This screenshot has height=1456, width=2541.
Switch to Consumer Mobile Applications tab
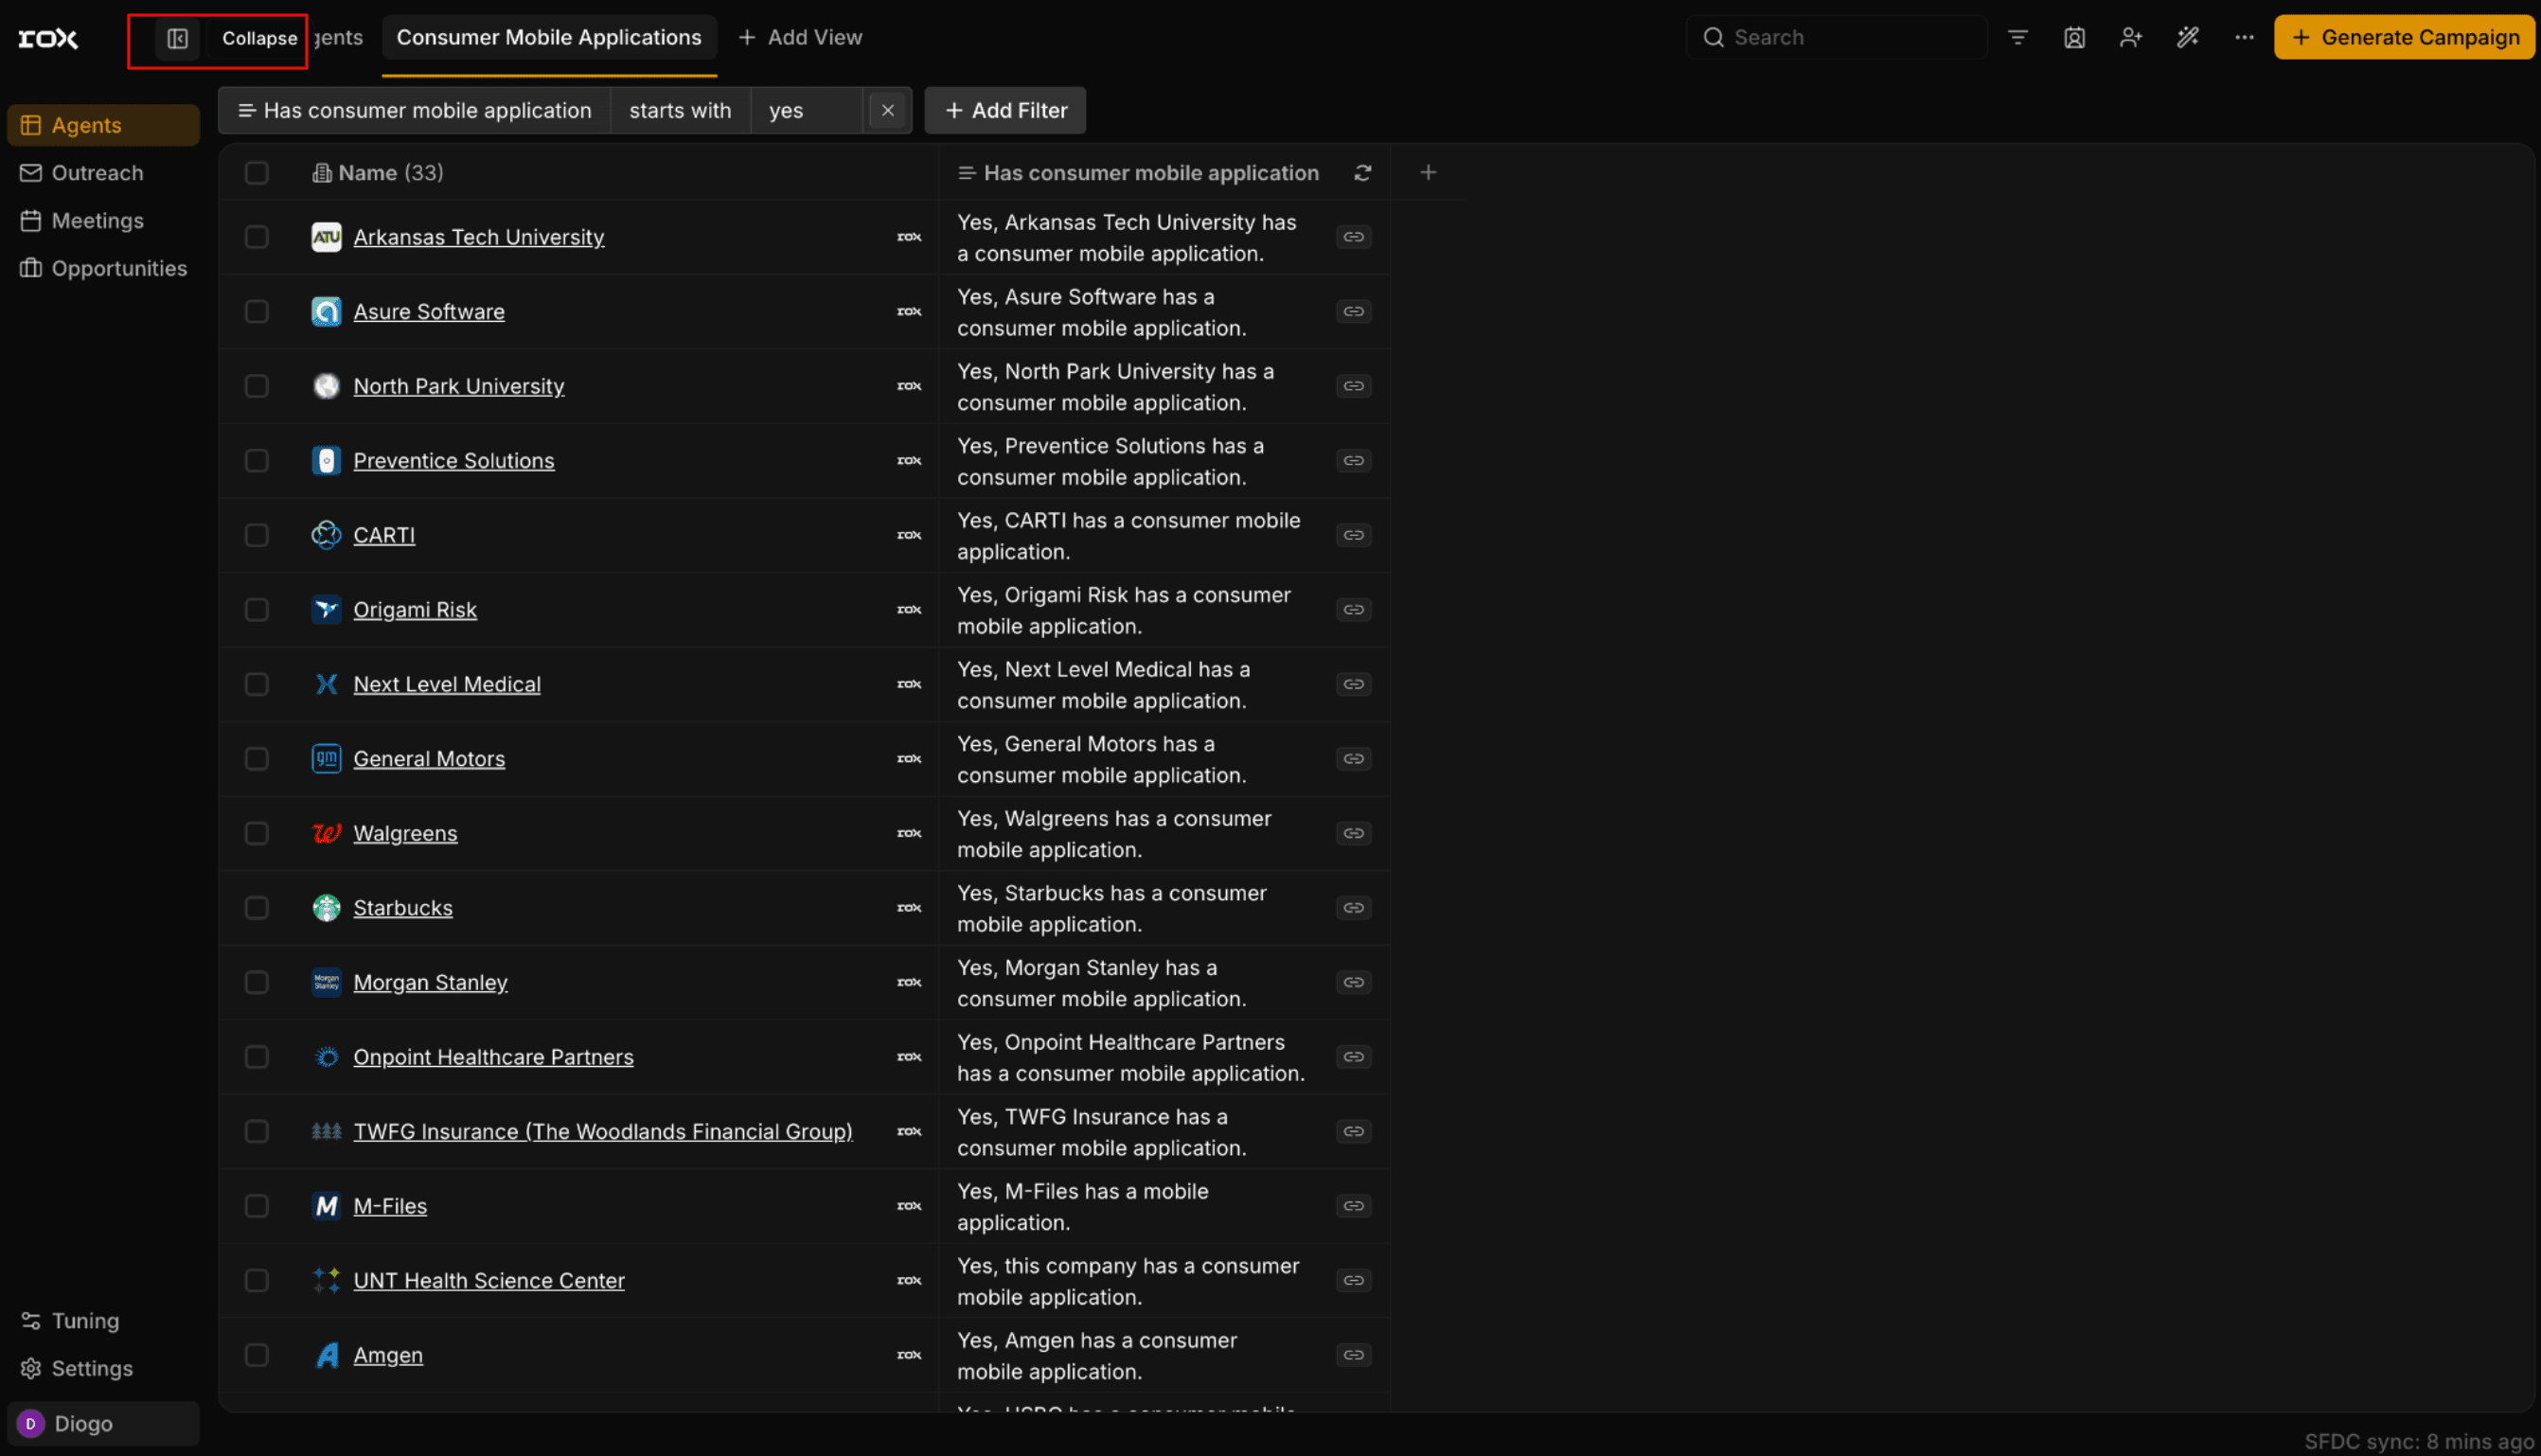pyautogui.click(x=549, y=38)
